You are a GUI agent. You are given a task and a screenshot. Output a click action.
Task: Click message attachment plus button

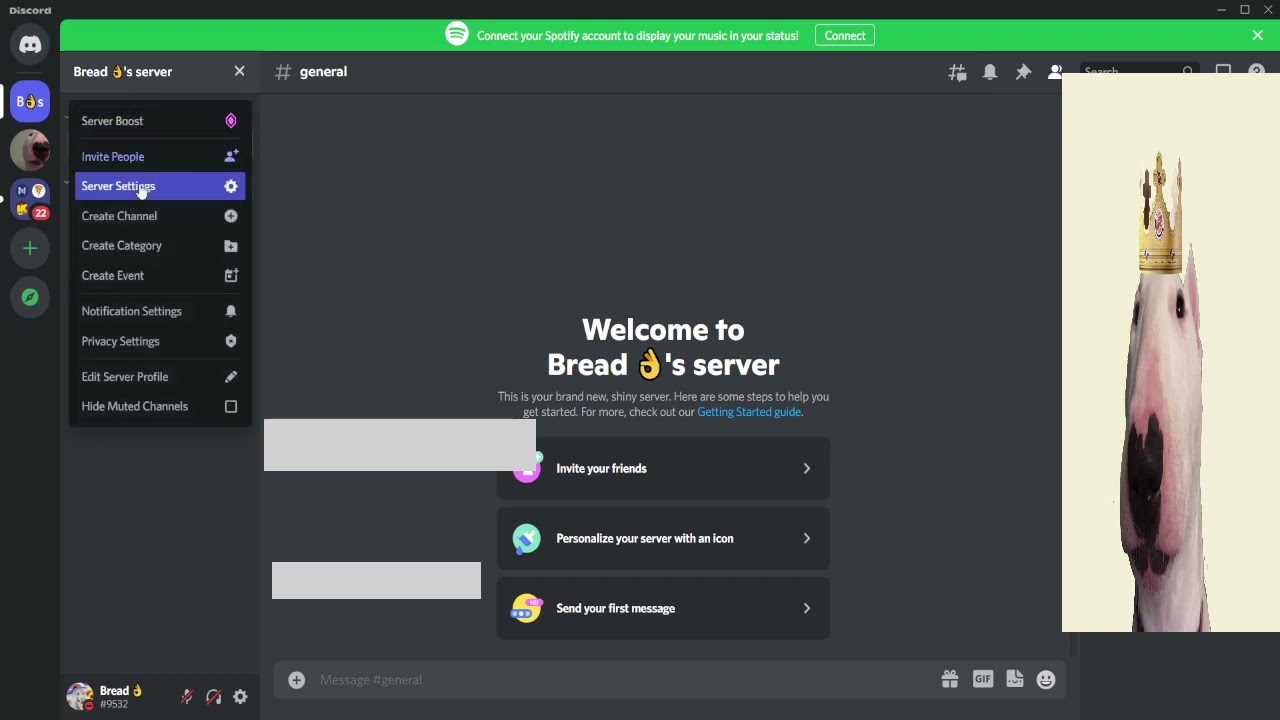[x=296, y=680]
